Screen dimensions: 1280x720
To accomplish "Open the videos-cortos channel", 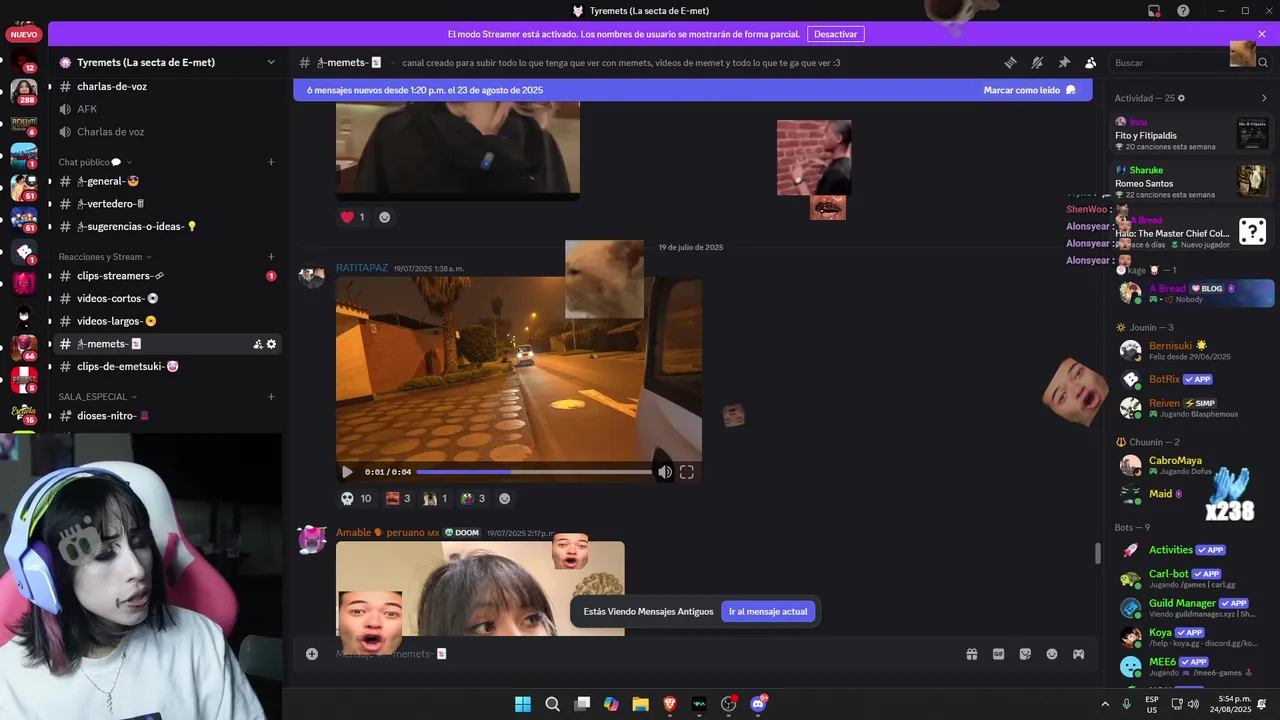I will click(x=165, y=299).
